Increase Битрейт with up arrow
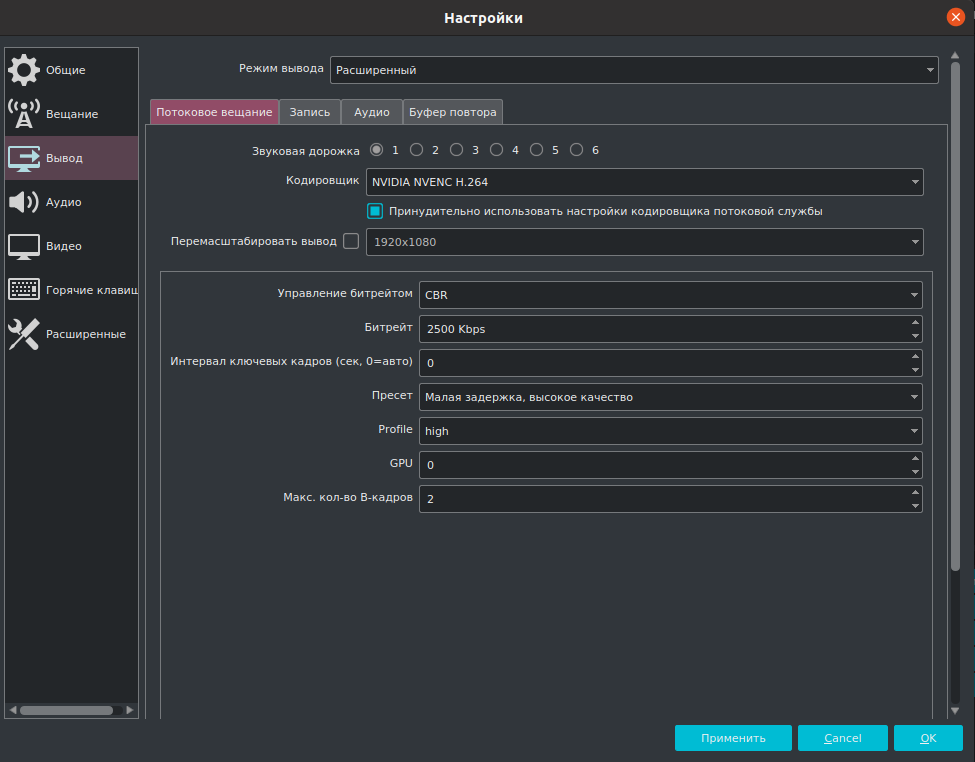 [x=915, y=322]
